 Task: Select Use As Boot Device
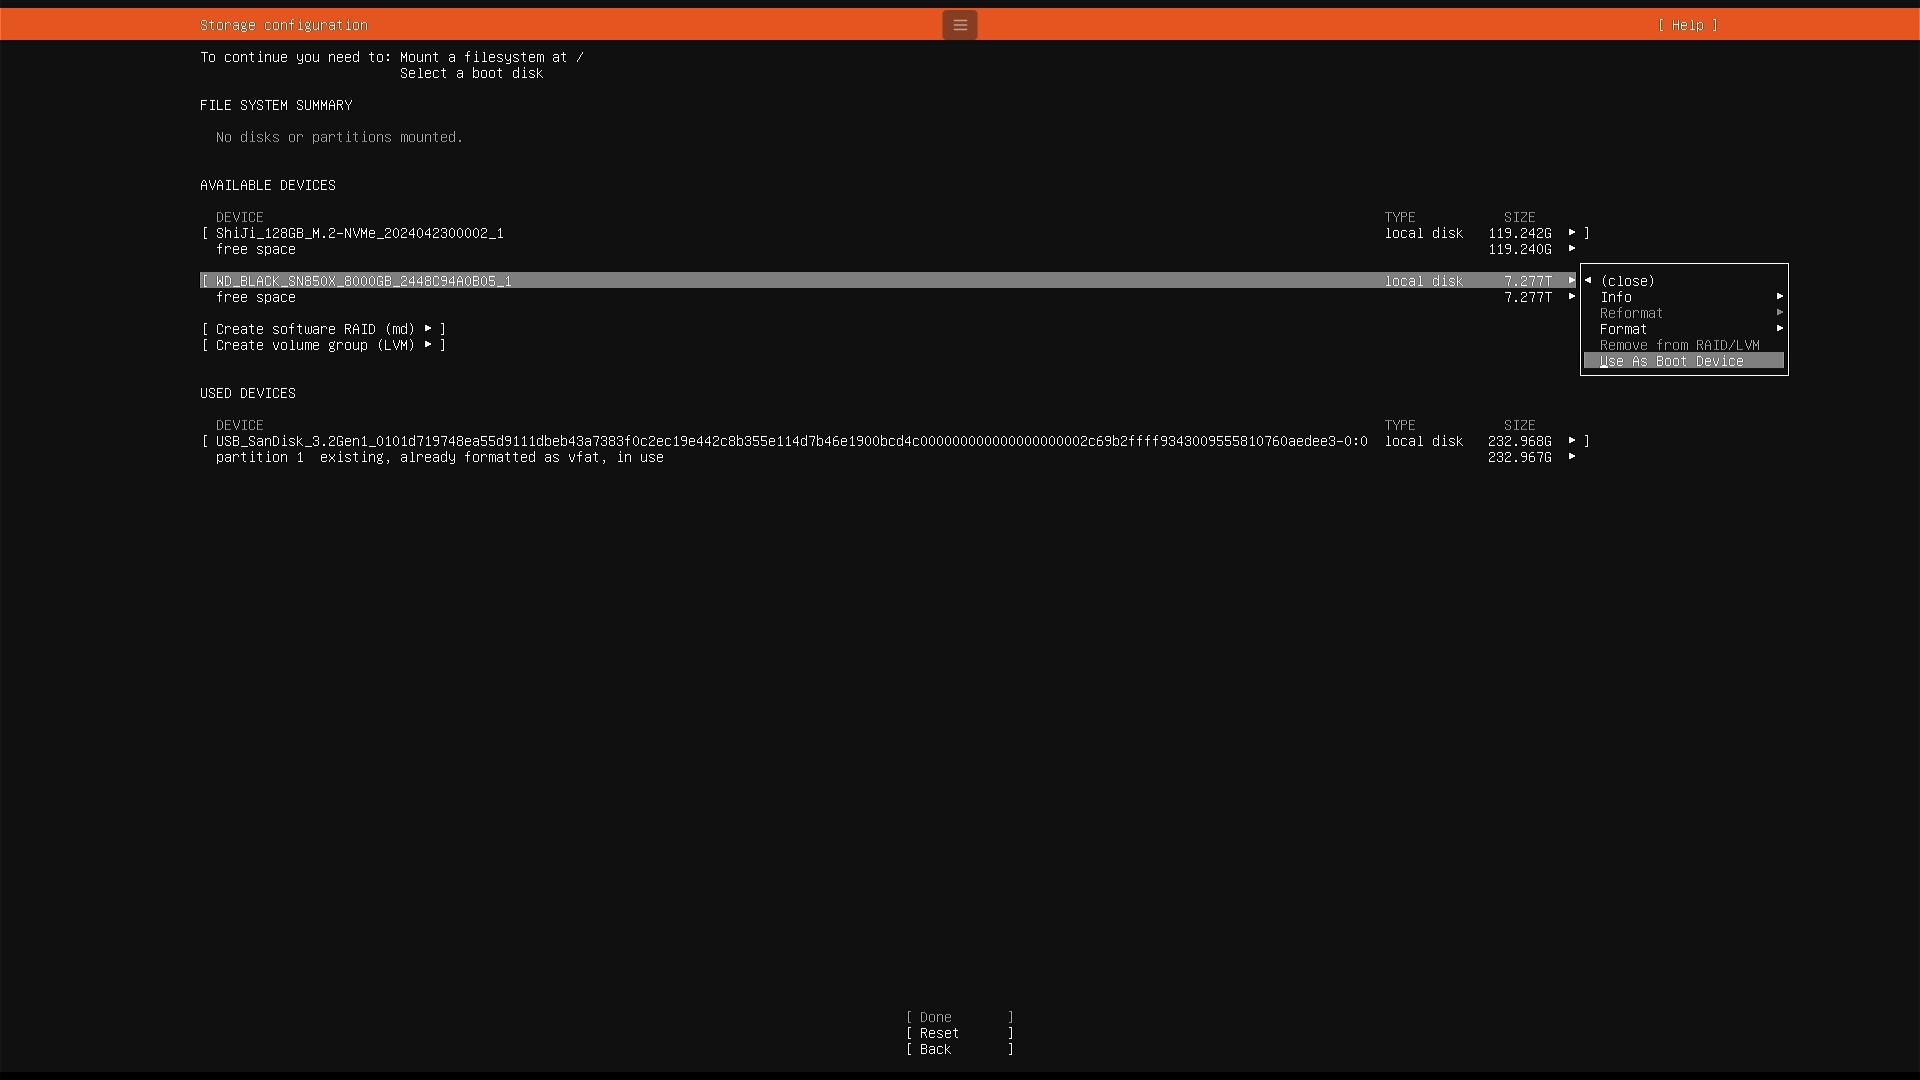point(1671,361)
